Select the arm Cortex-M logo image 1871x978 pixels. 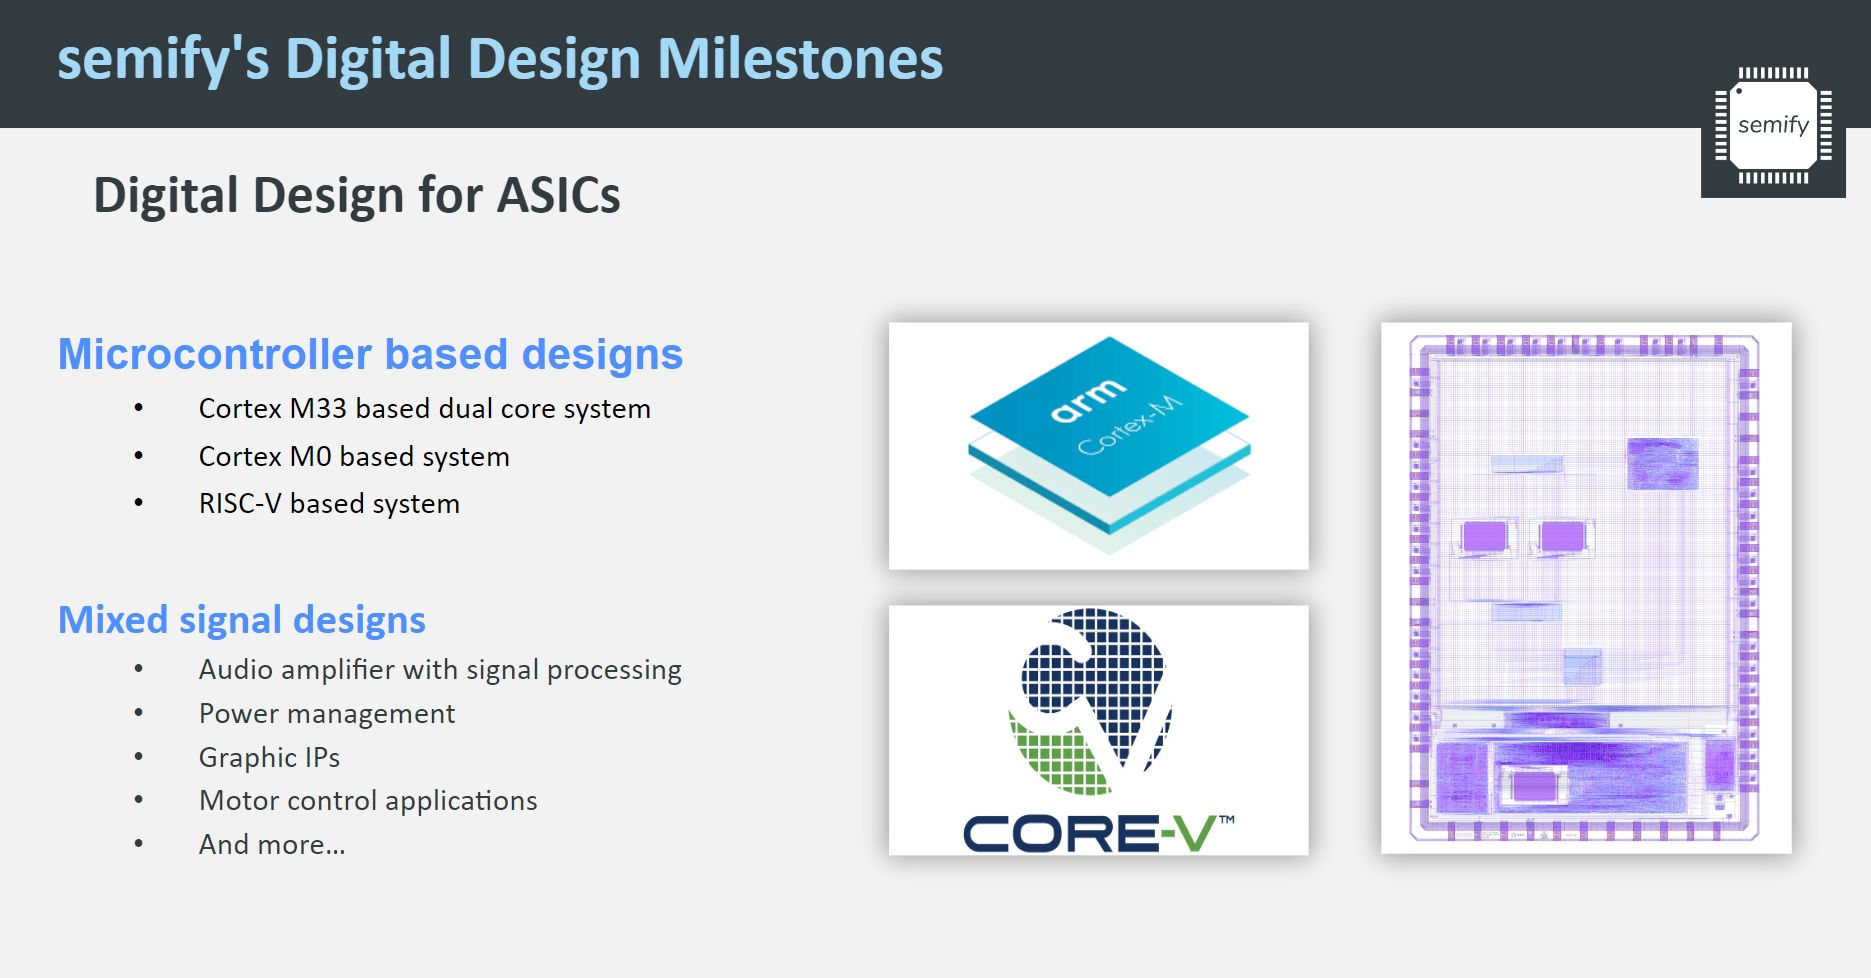1099,446
